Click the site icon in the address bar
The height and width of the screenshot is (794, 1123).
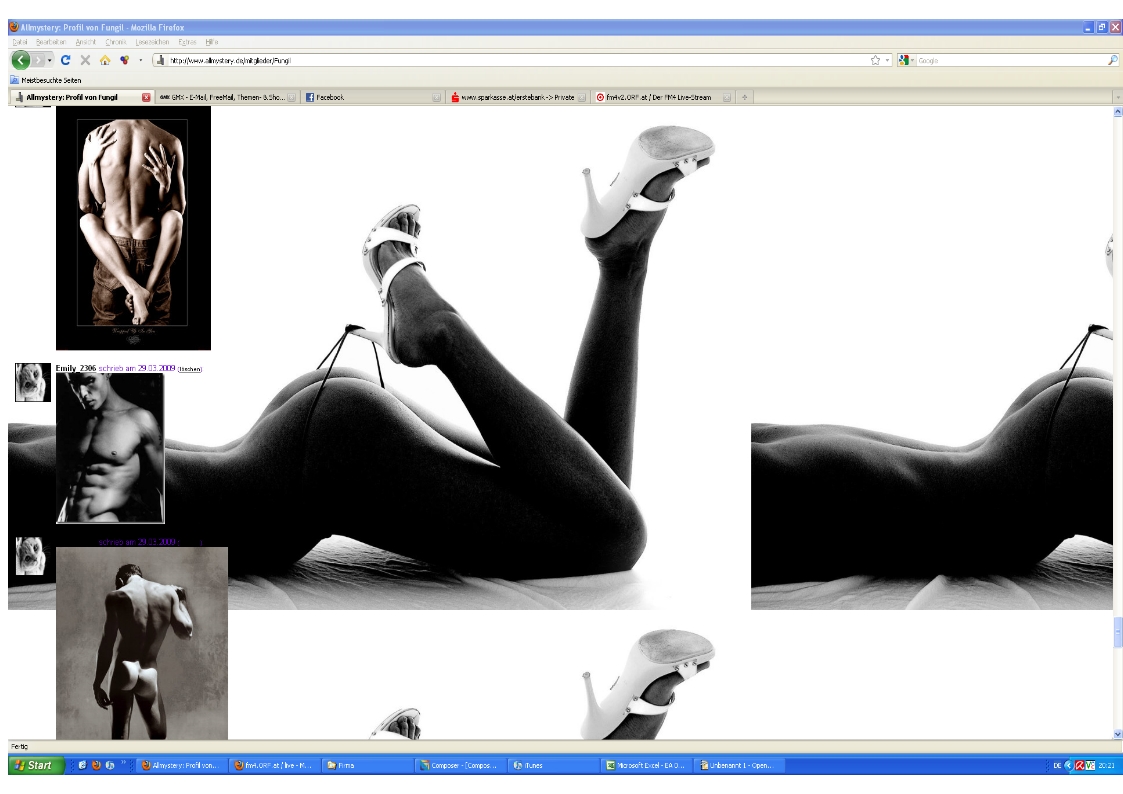tap(161, 60)
